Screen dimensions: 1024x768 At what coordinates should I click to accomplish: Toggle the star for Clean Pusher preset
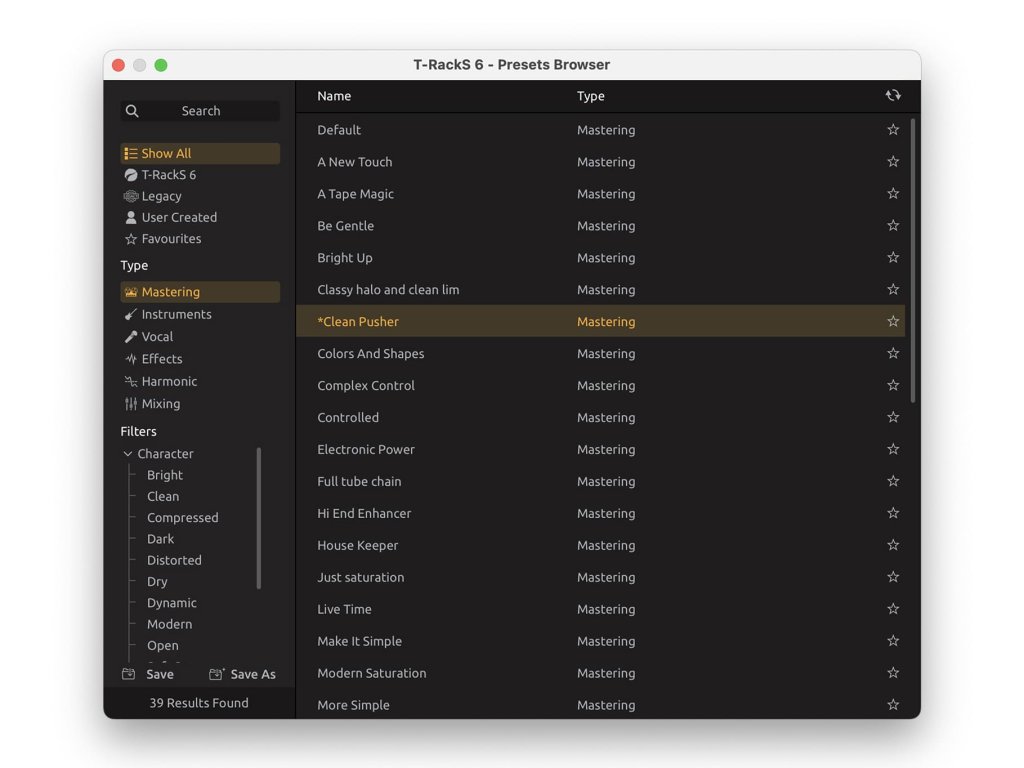click(893, 322)
